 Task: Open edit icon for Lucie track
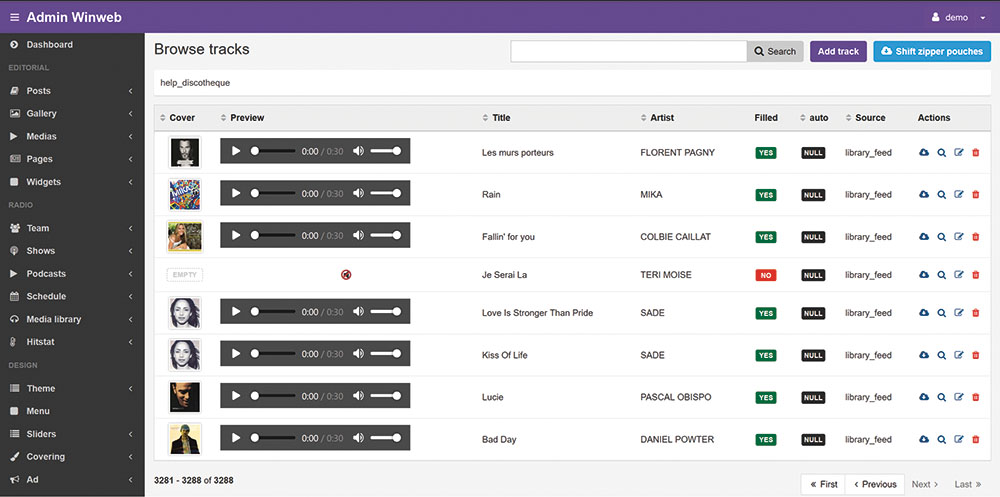point(959,397)
